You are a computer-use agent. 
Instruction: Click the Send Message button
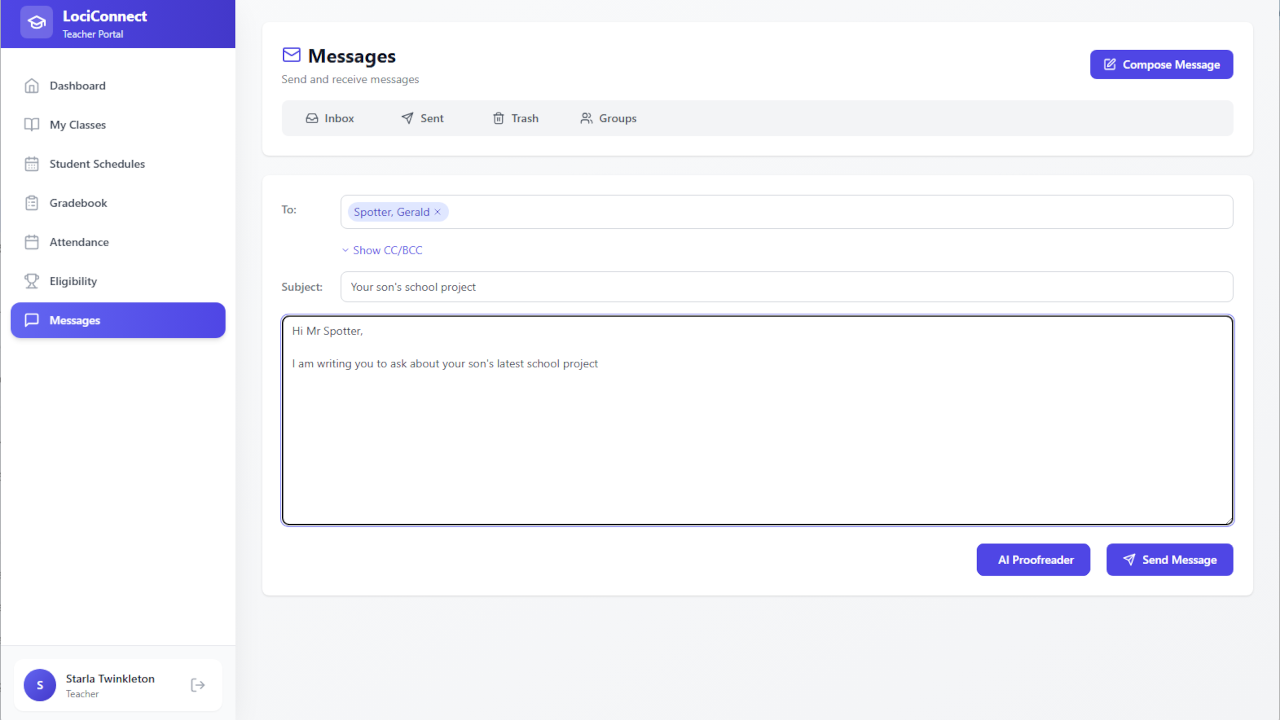[x=1169, y=560]
